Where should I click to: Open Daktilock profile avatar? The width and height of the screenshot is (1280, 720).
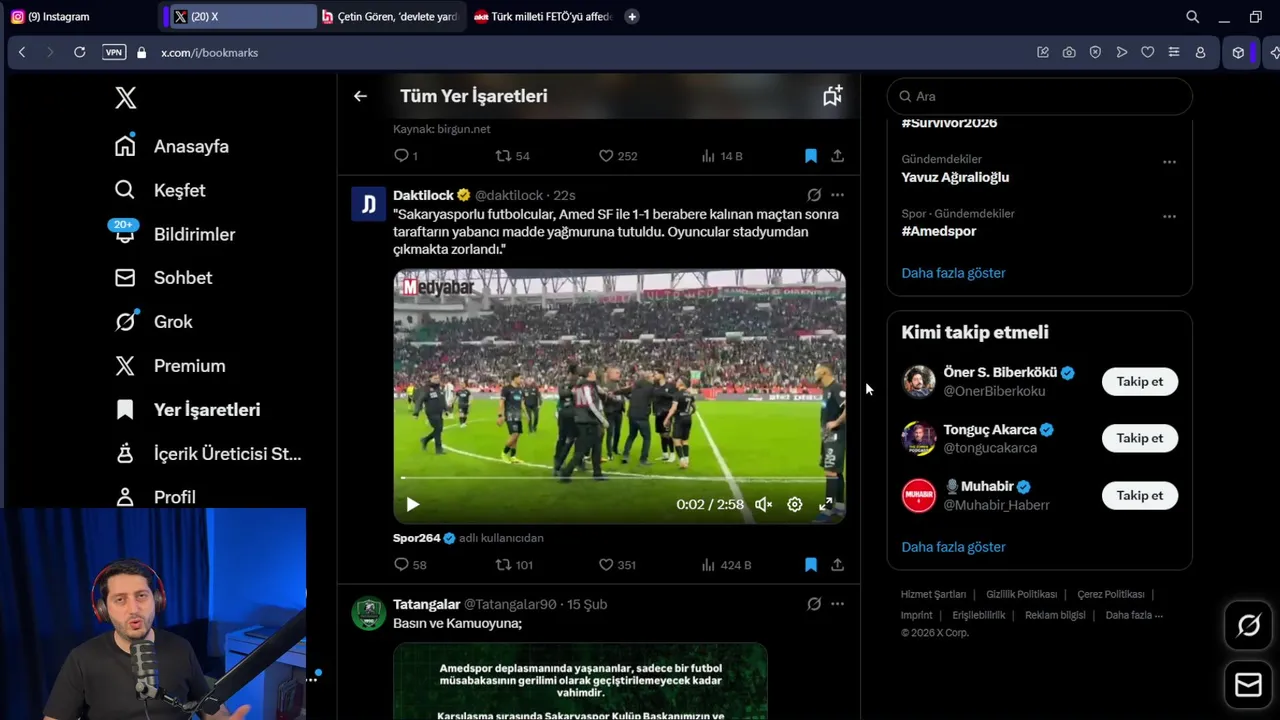[x=368, y=204]
